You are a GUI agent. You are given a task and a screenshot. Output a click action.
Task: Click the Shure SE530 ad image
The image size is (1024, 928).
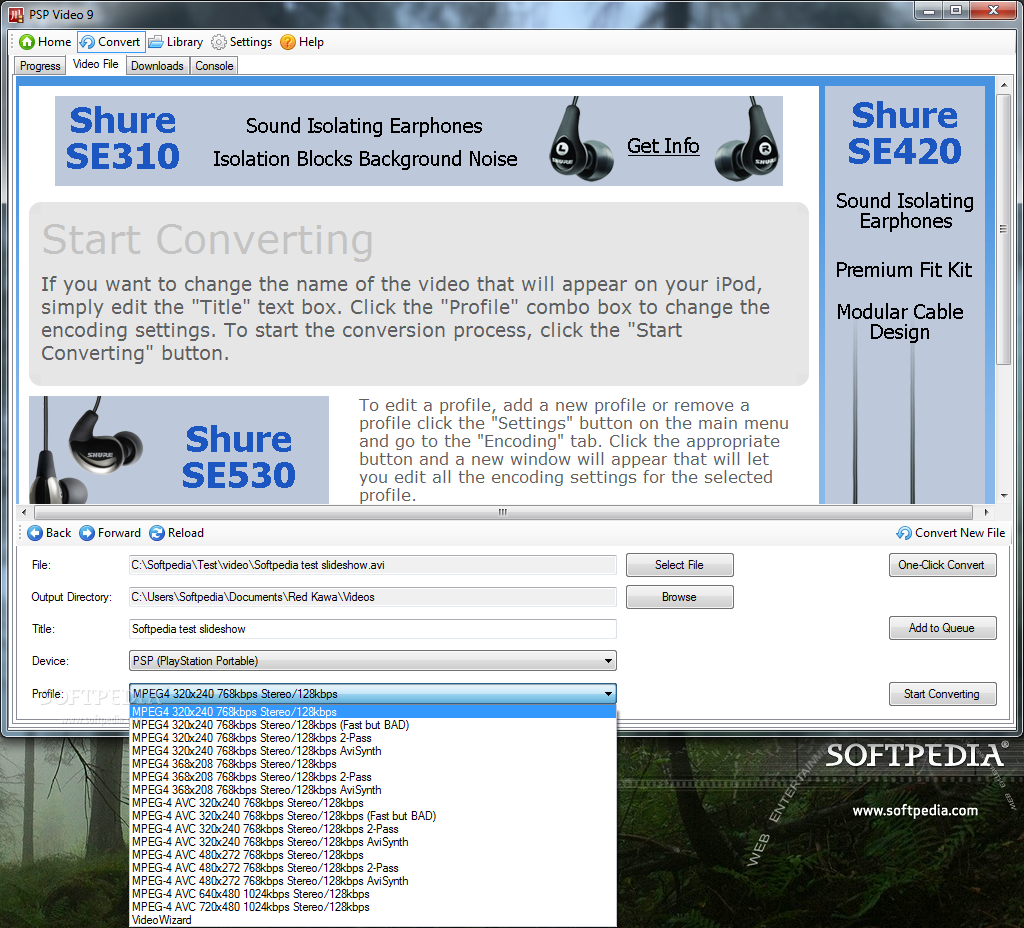point(179,450)
